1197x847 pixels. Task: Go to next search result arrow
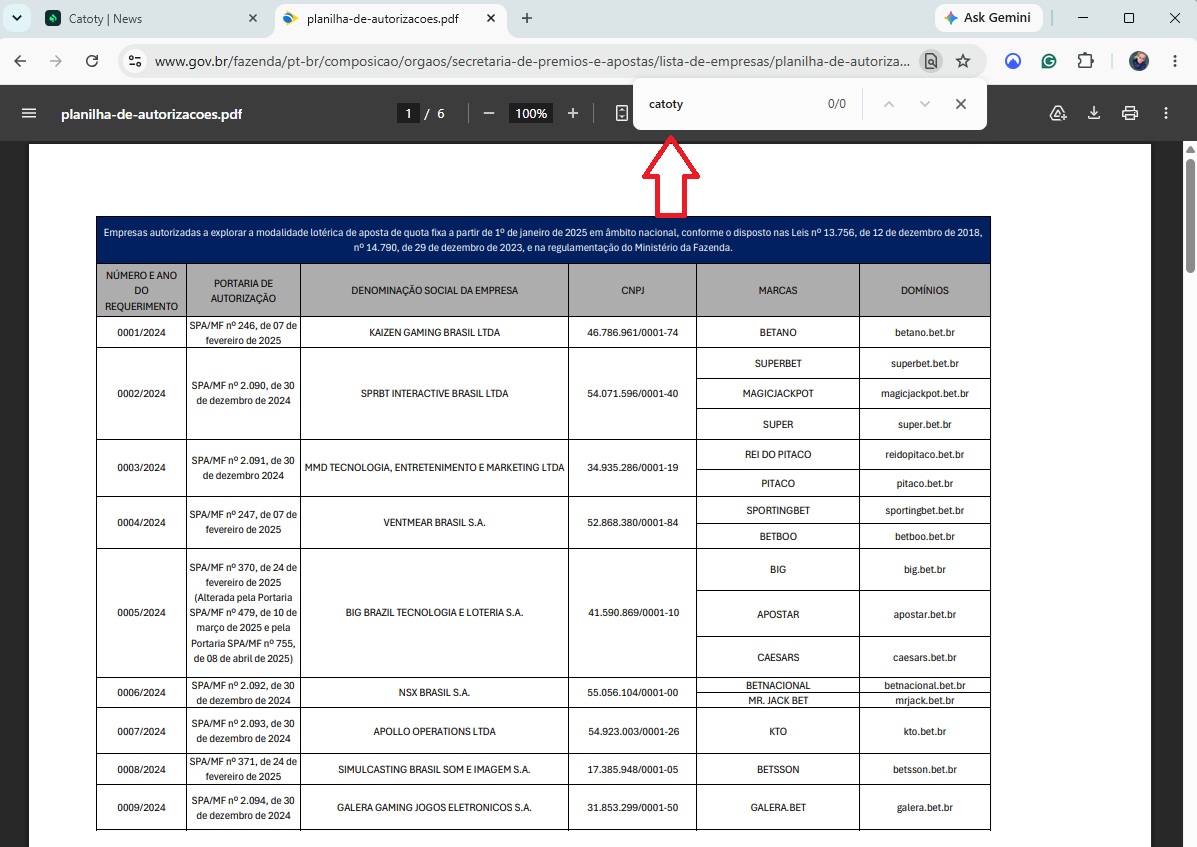pyautogui.click(x=924, y=104)
